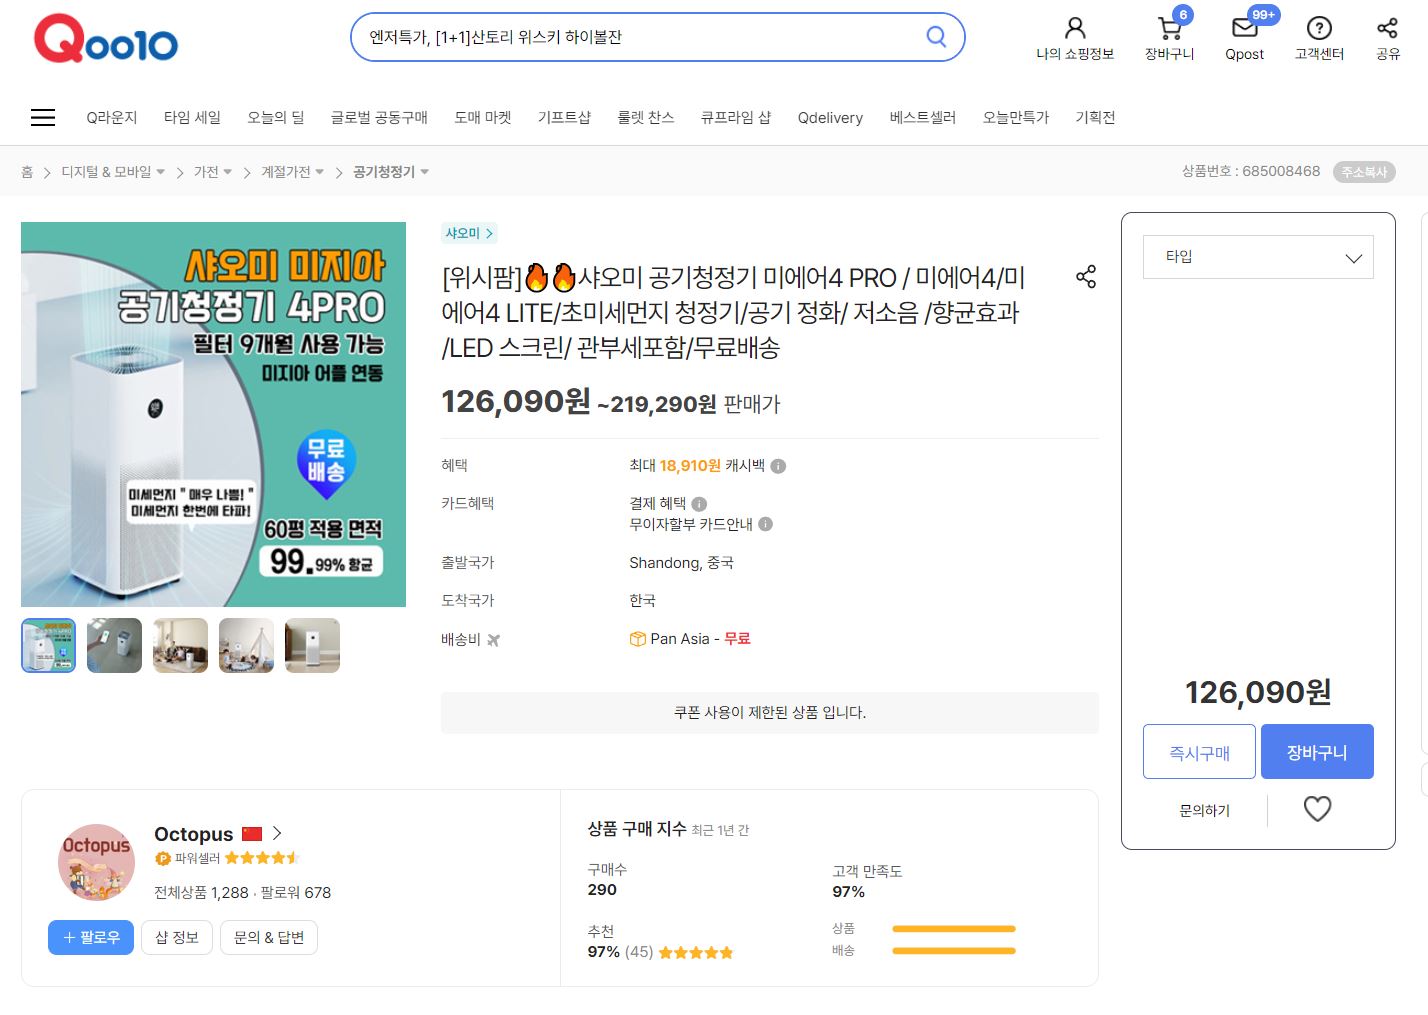Click 즉시구매 button
1428x1015 pixels.
click(1199, 752)
